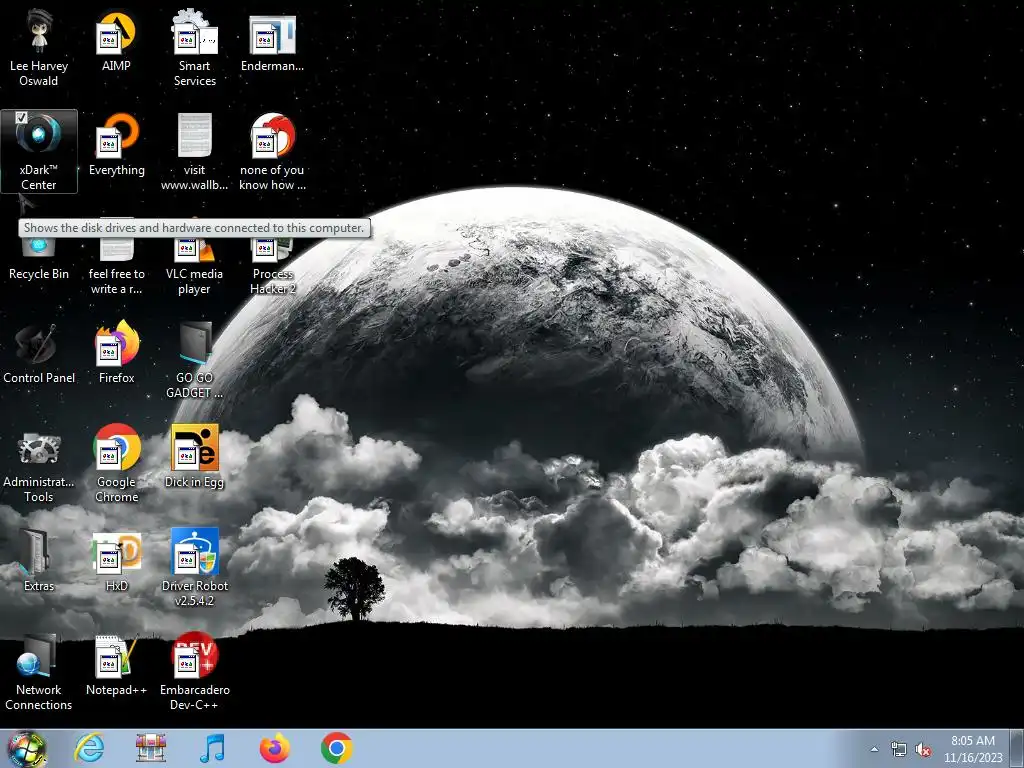Open the clock showing 8:05 AM
Screen dimensions: 1024x768
972,749
